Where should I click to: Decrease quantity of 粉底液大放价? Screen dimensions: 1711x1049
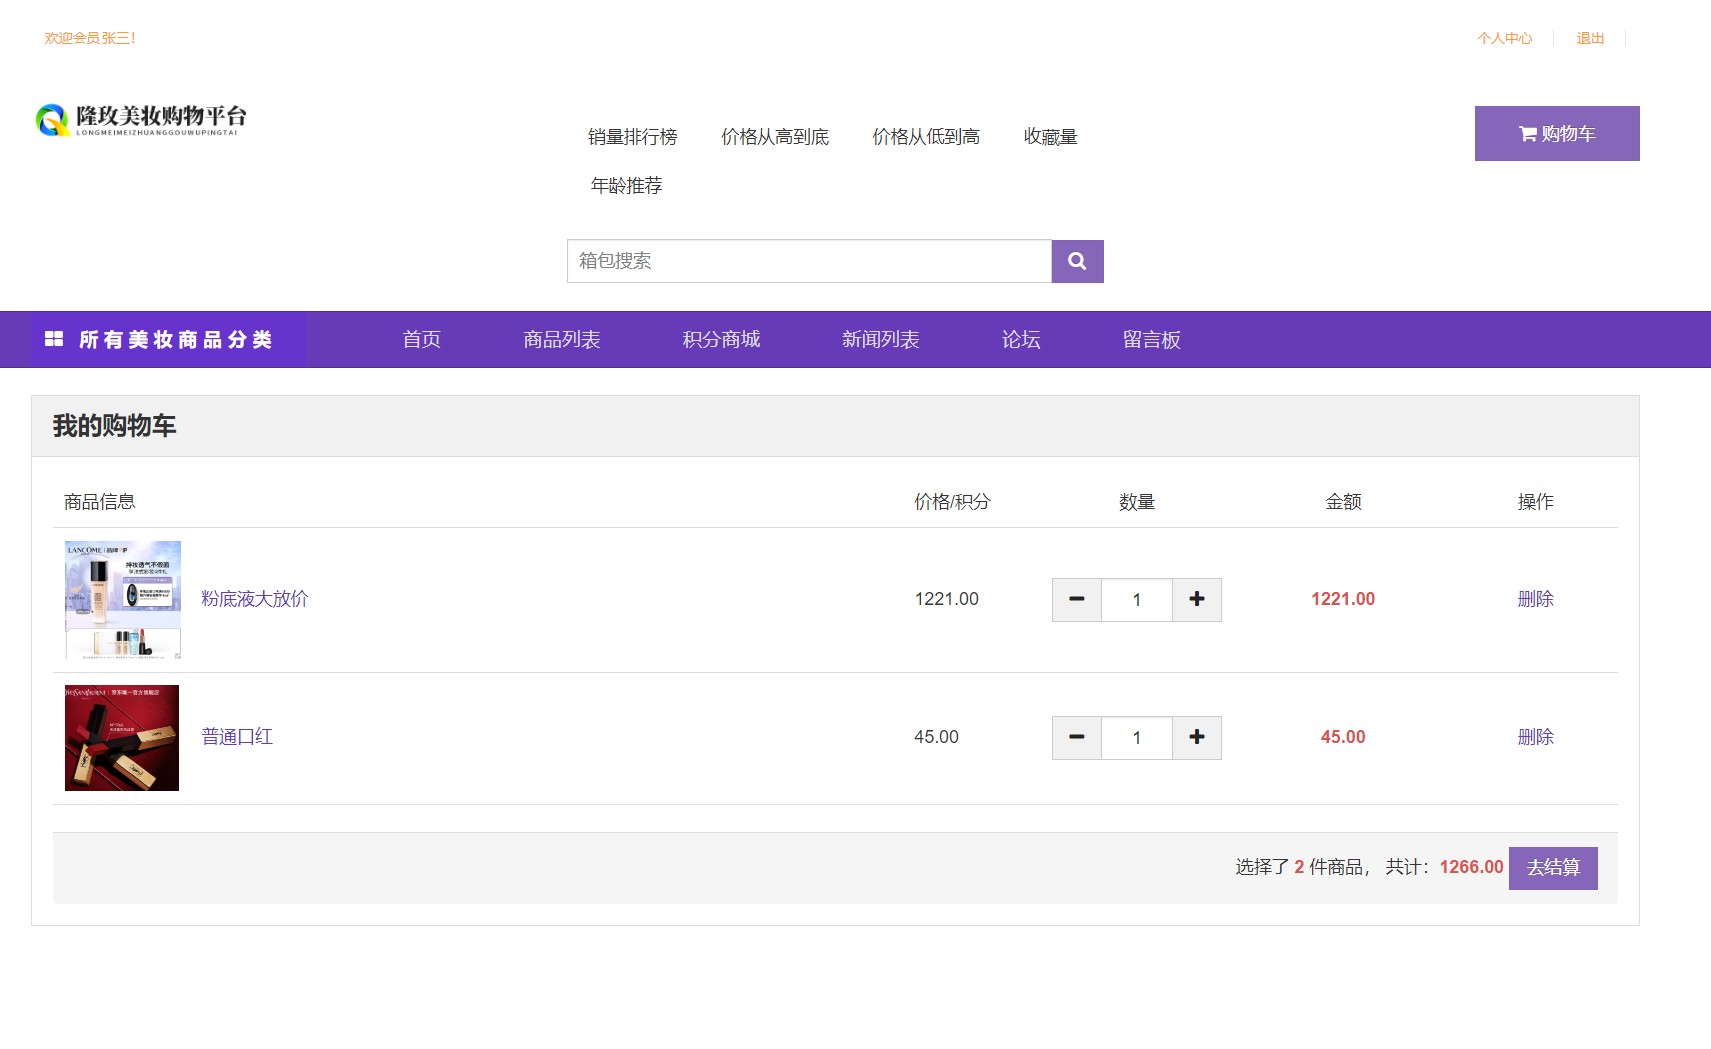coord(1076,600)
